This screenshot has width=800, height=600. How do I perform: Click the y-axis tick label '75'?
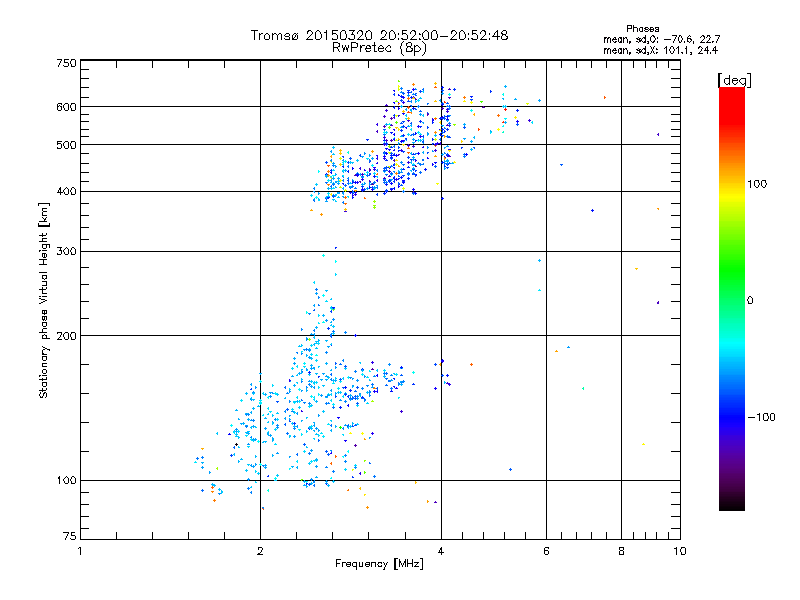(x=70, y=536)
